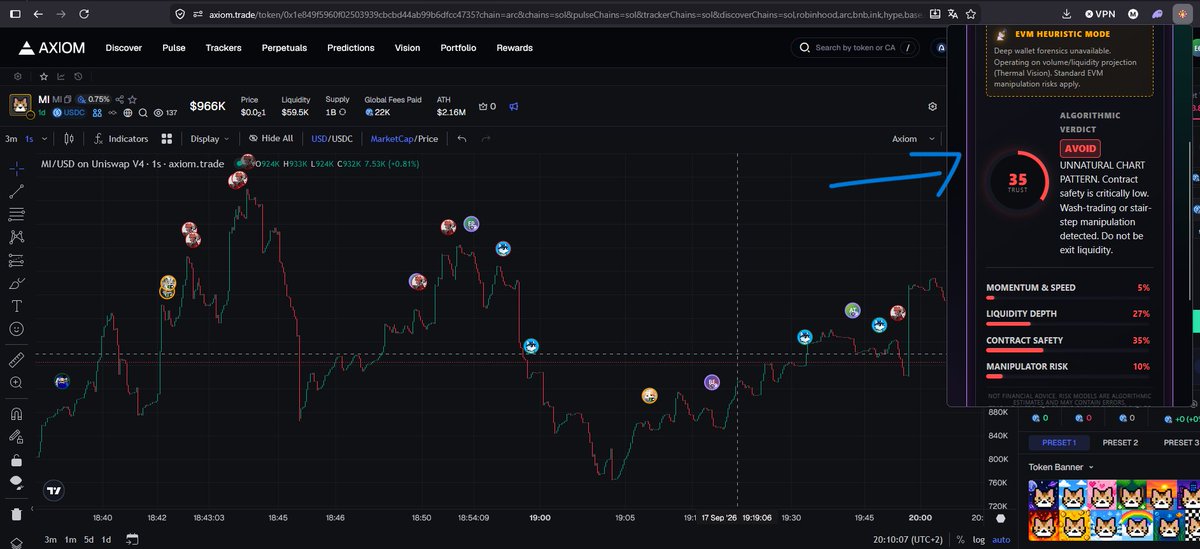Open token website via globe icon
The height and width of the screenshot is (549, 1200).
tap(129, 113)
